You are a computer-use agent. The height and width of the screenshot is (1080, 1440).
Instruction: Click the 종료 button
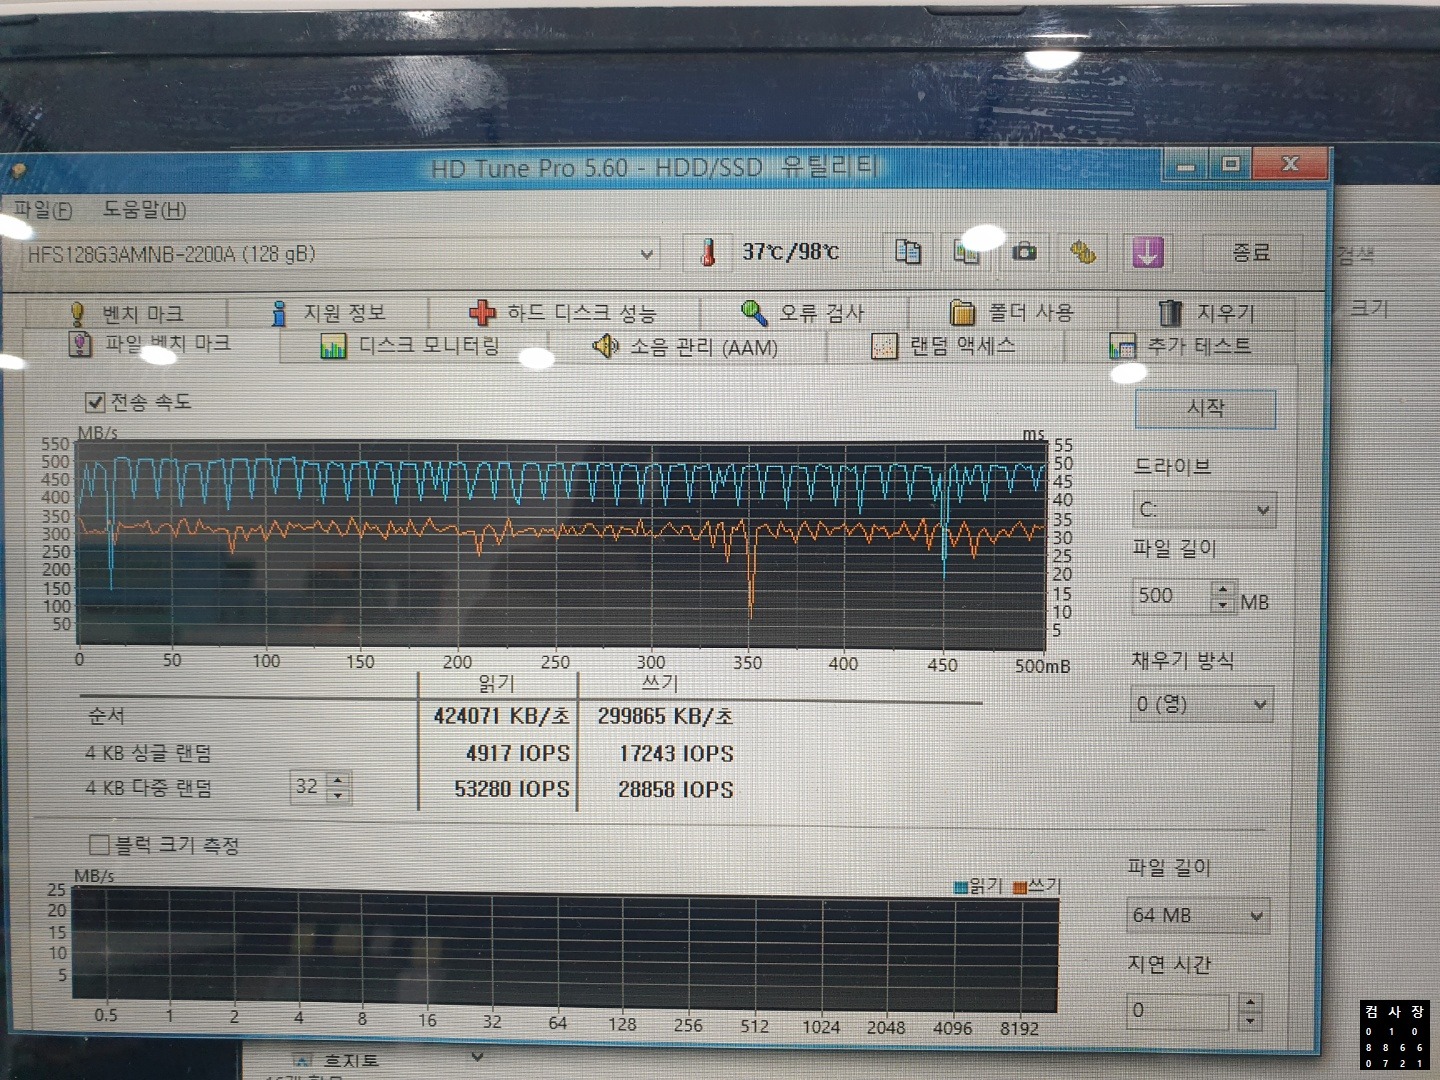tap(1251, 252)
